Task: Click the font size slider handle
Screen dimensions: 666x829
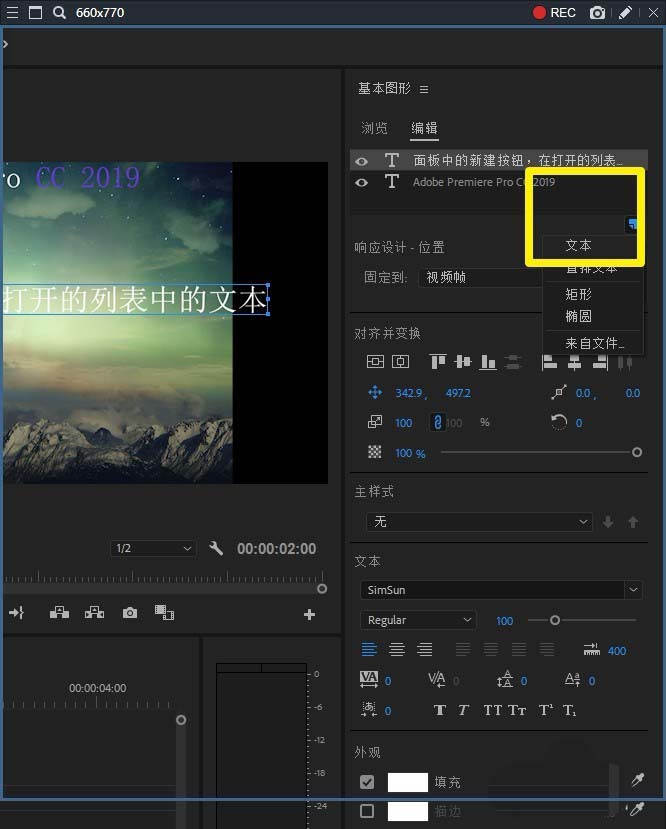Action: [554, 620]
